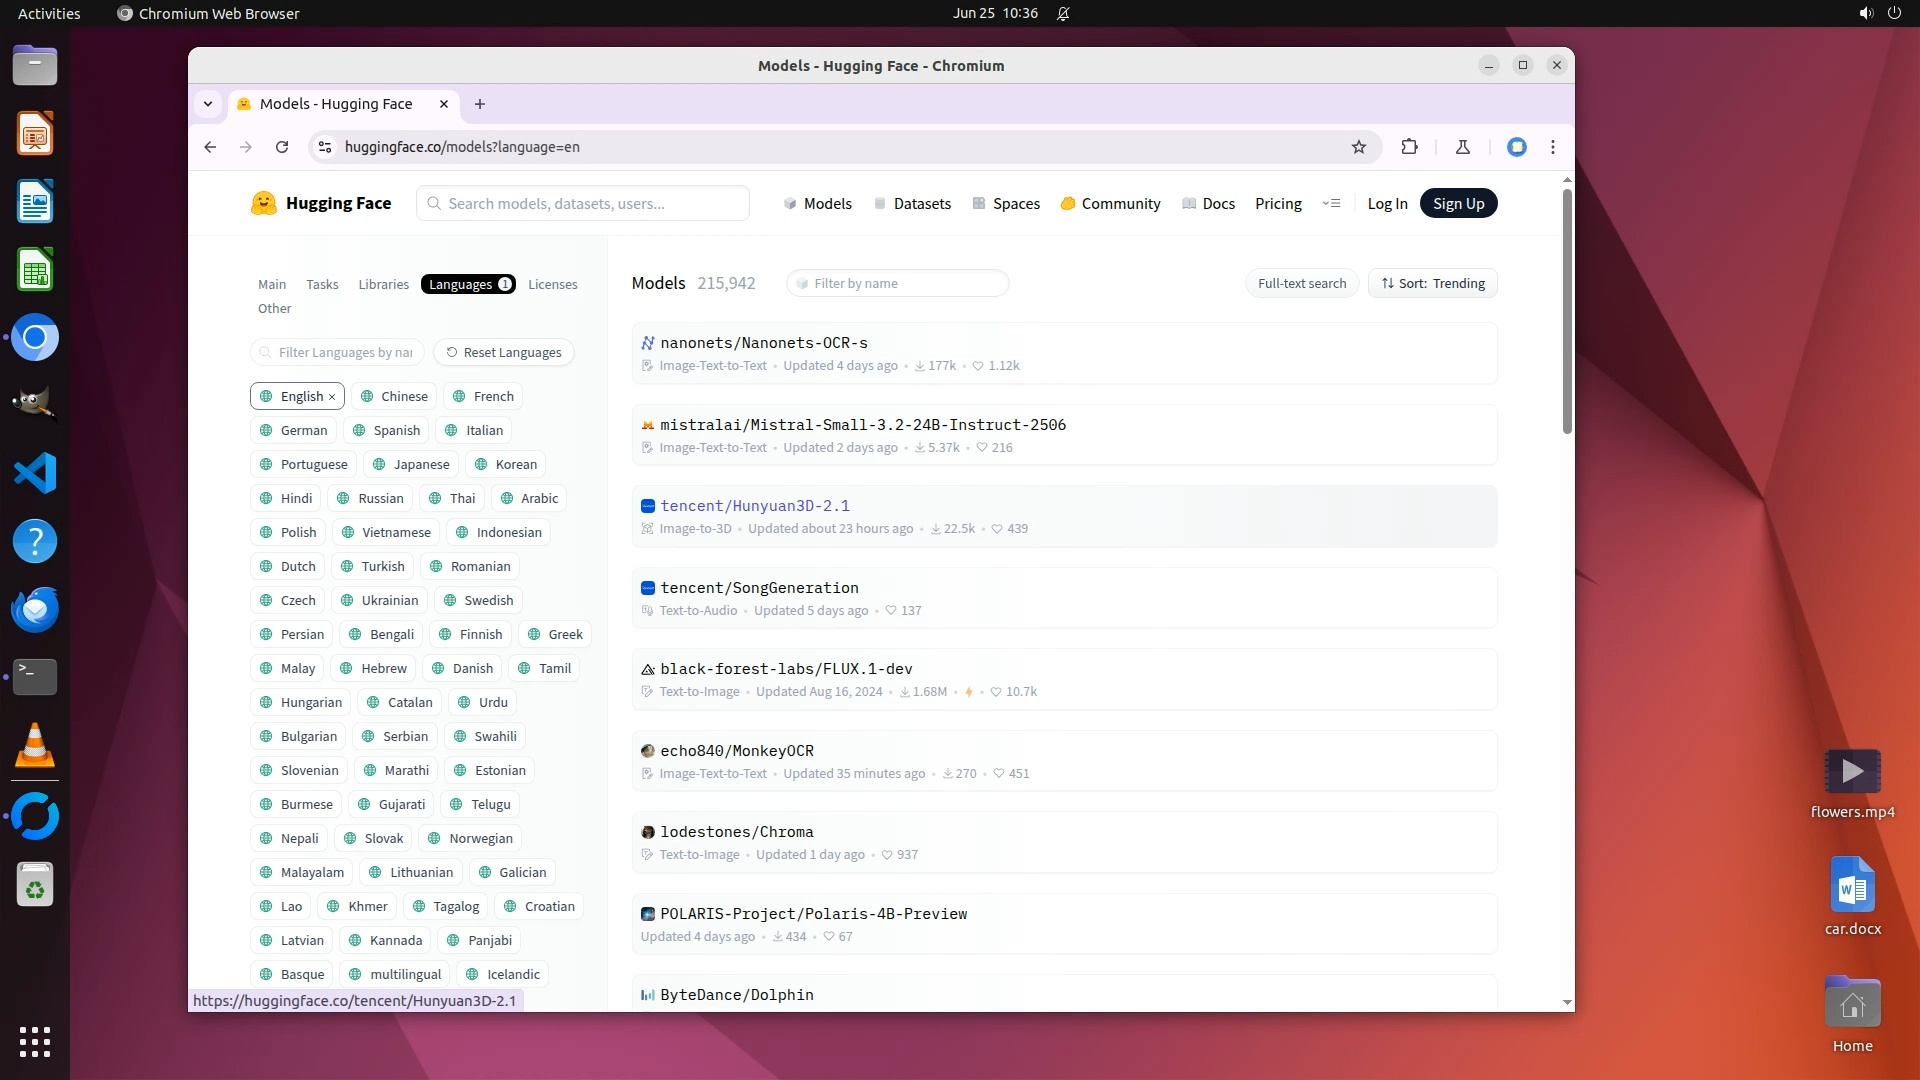Expand the navbar more-options menu

coord(1330,203)
